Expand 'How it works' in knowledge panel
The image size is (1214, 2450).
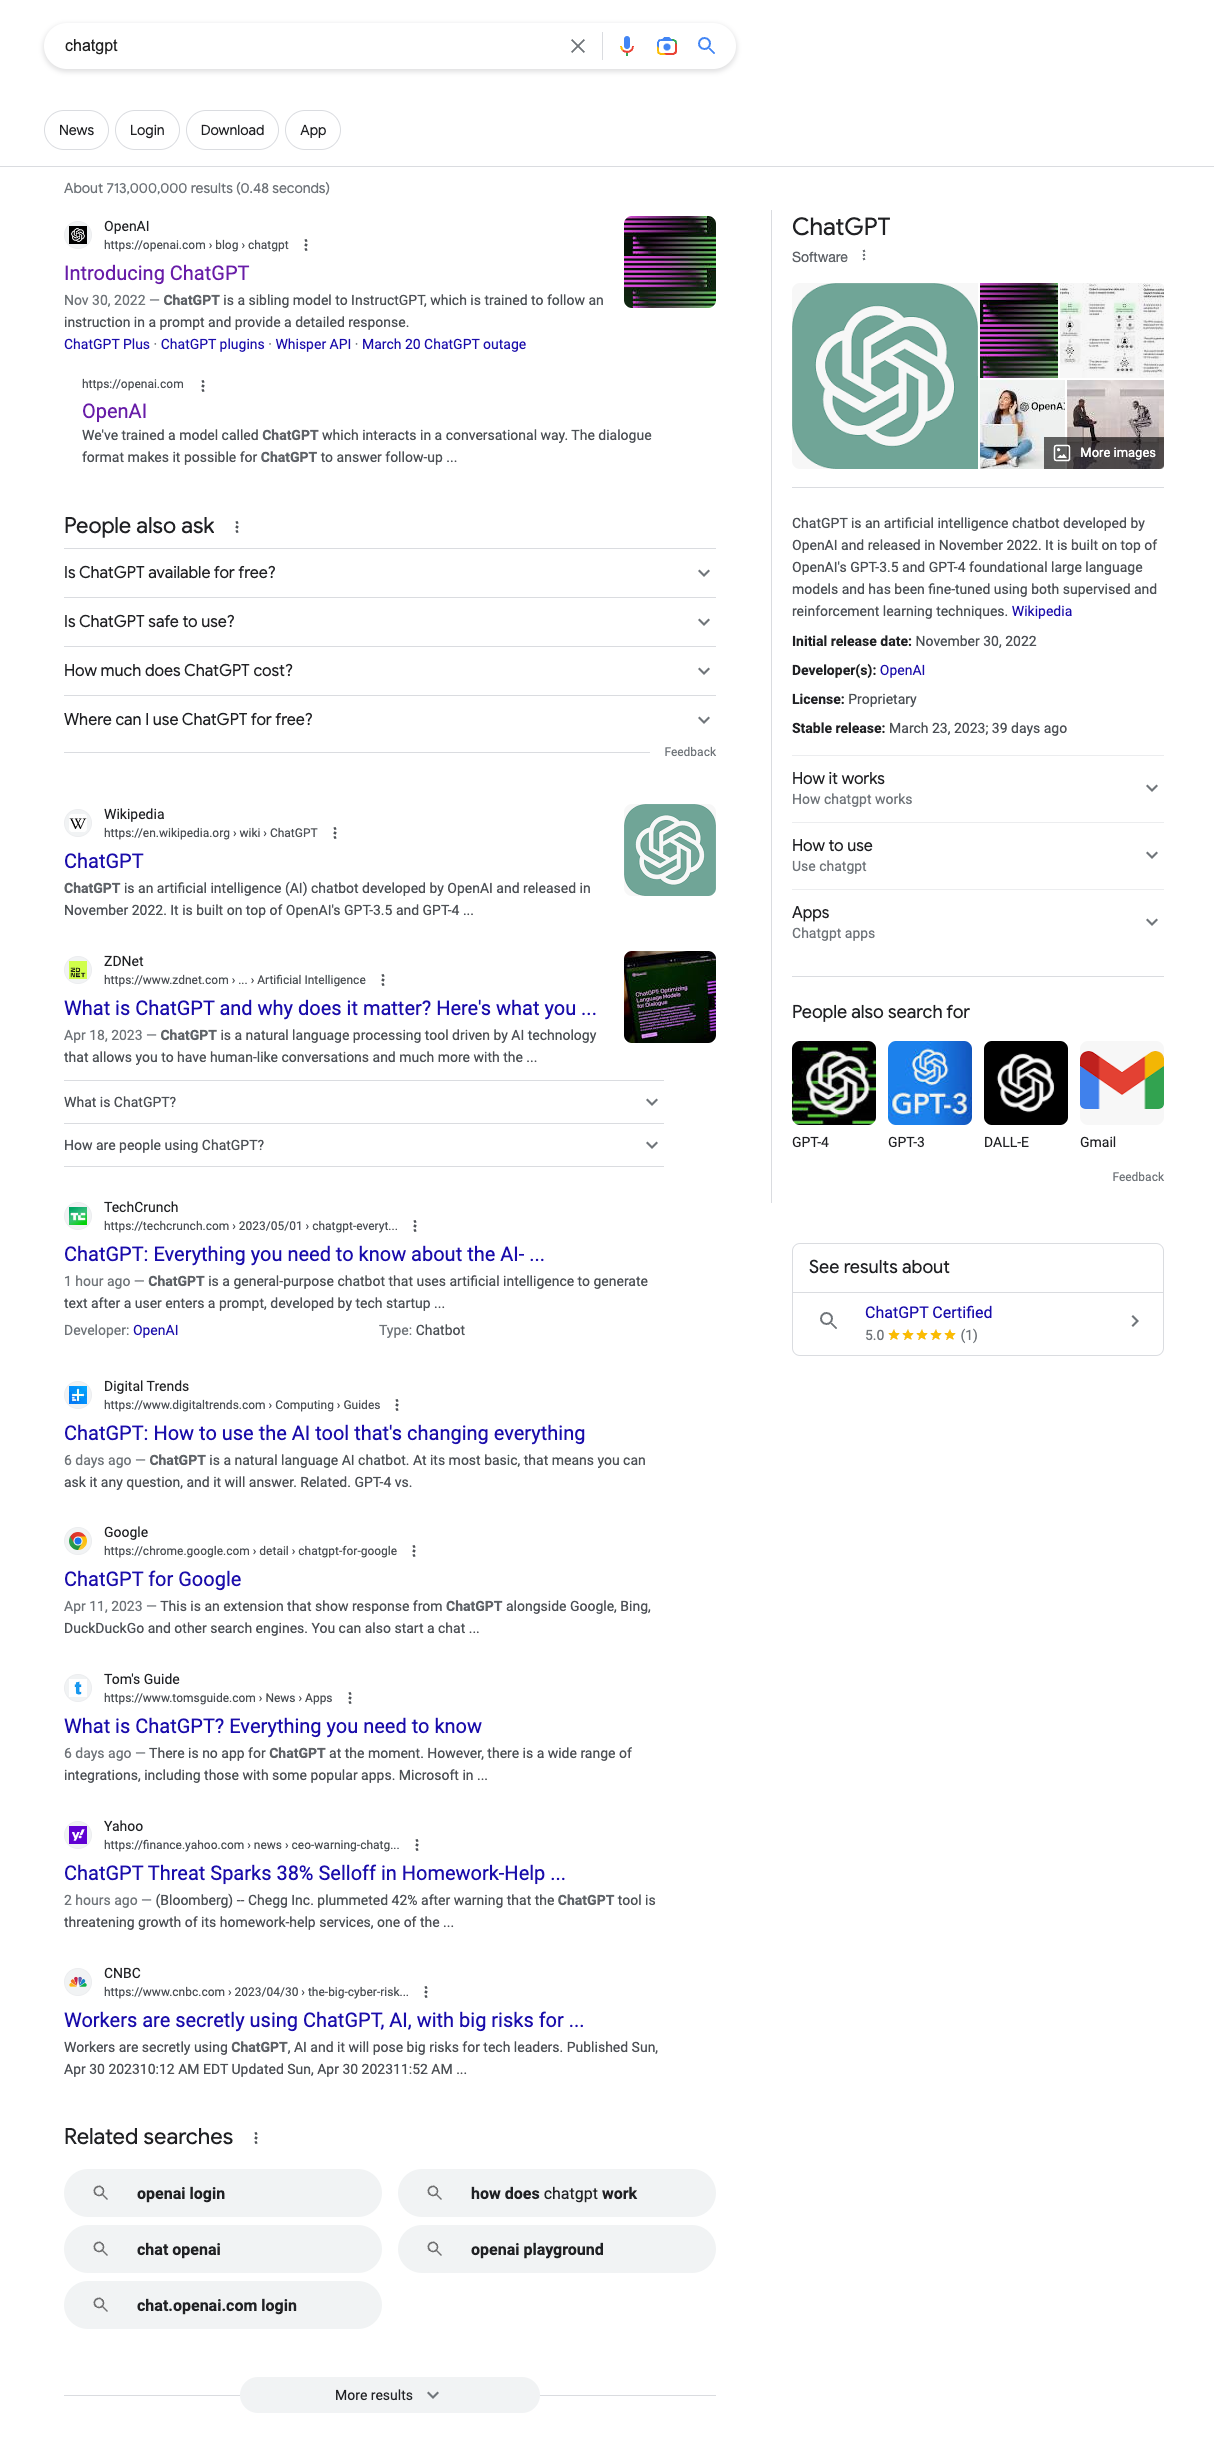(978, 789)
